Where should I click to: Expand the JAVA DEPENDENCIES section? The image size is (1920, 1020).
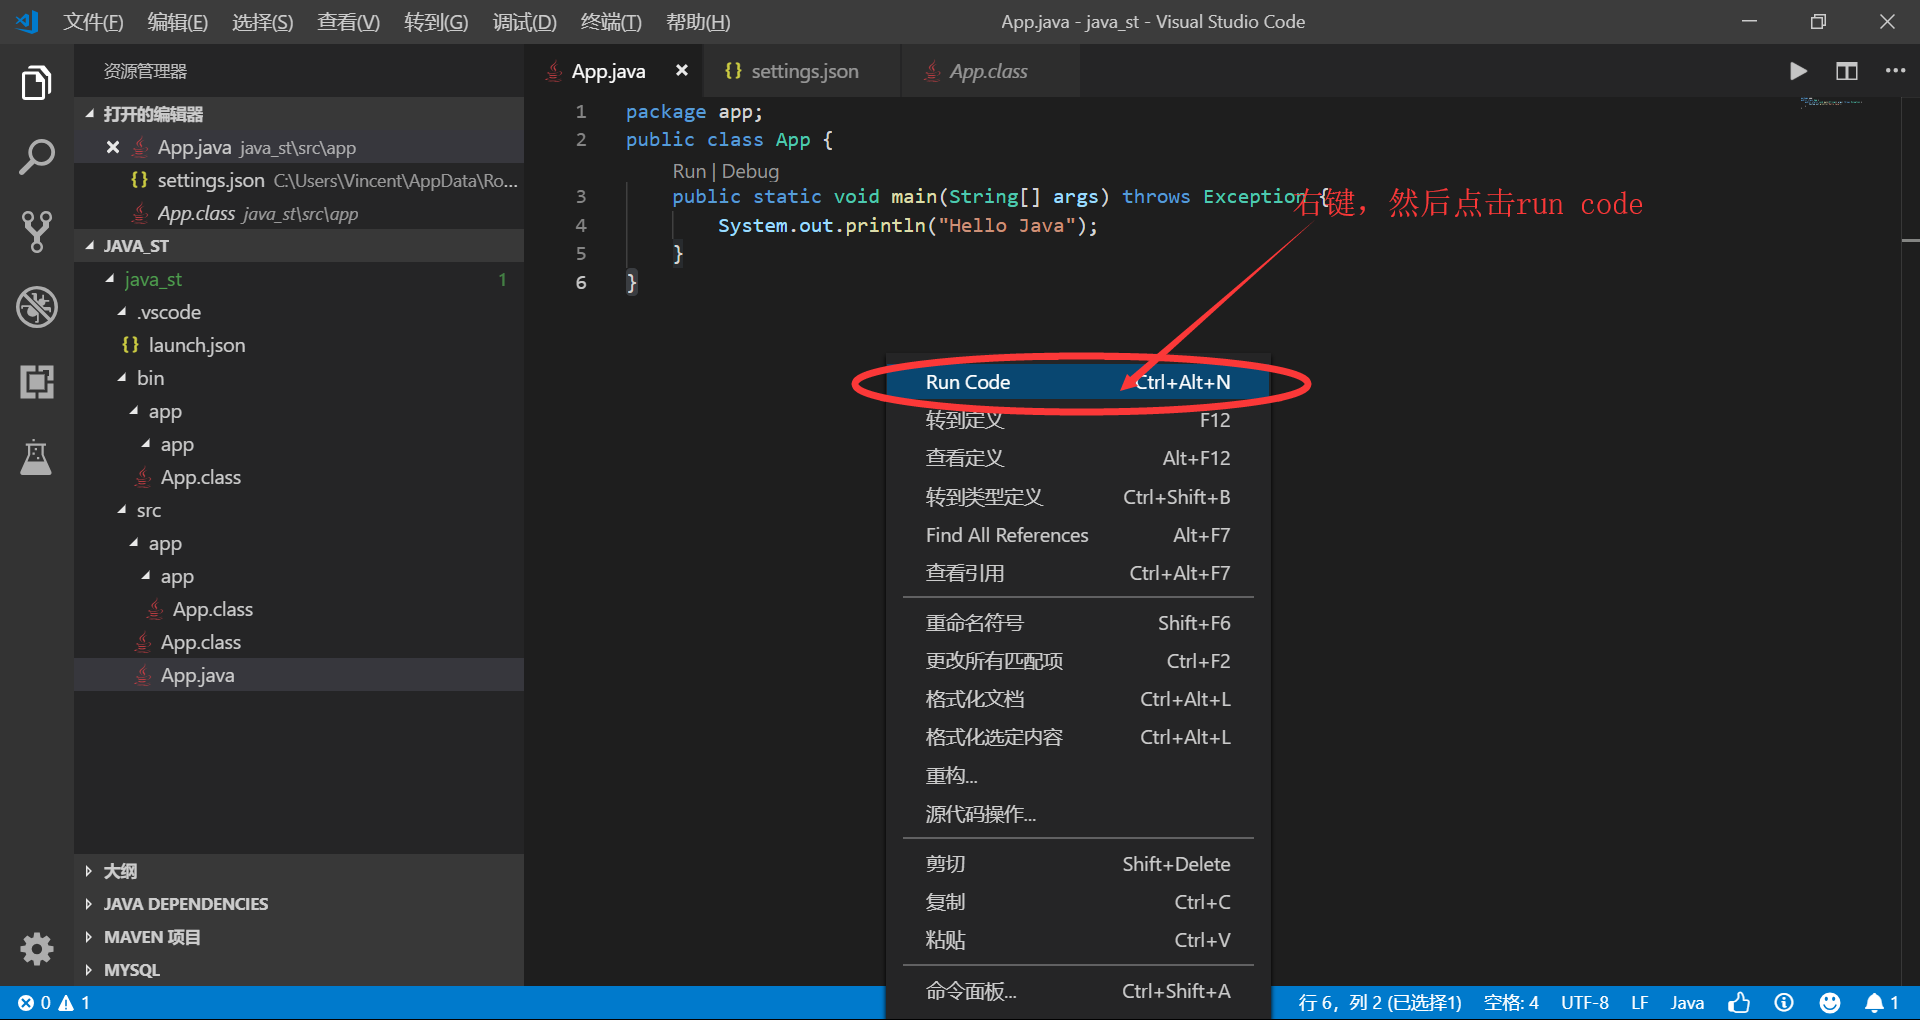(x=185, y=903)
